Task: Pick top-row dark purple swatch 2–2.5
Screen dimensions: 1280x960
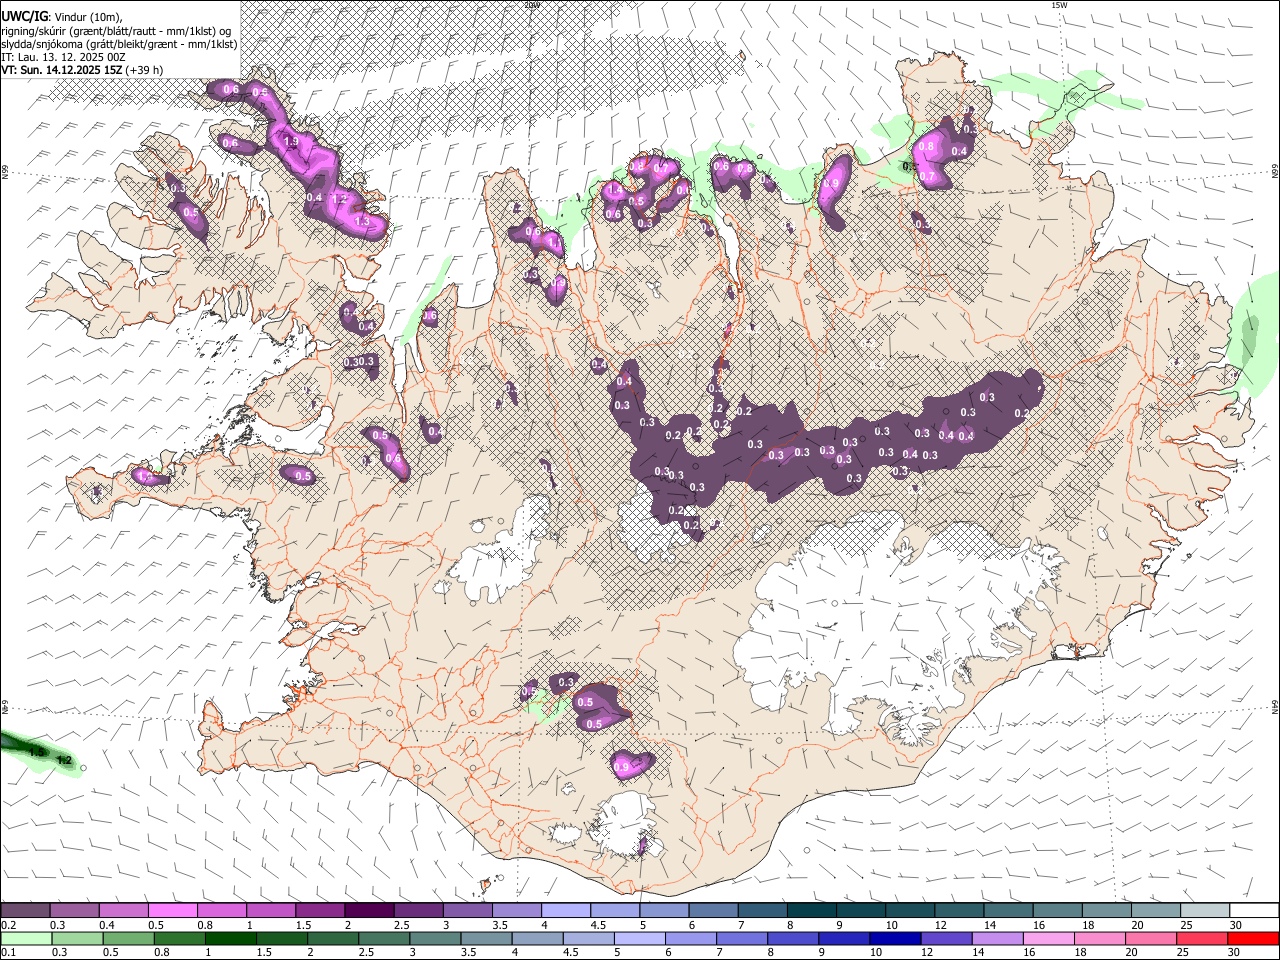Action: pyautogui.click(x=369, y=910)
